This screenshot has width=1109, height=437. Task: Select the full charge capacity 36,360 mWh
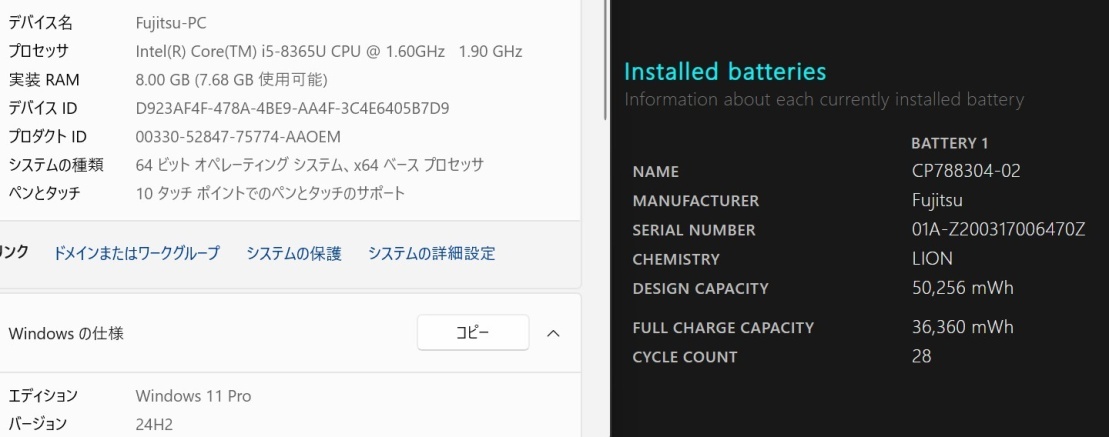click(x=963, y=327)
